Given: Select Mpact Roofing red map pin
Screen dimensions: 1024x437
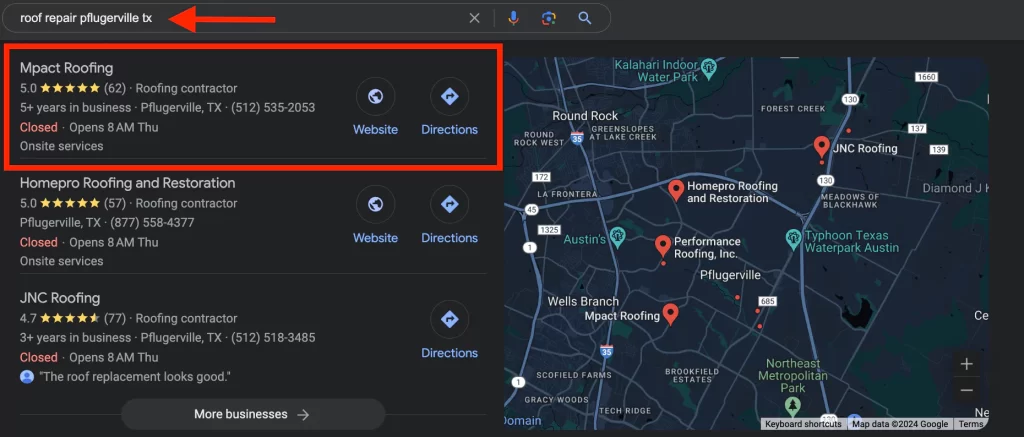Looking at the screenshot, I should [x=670, y=314].
